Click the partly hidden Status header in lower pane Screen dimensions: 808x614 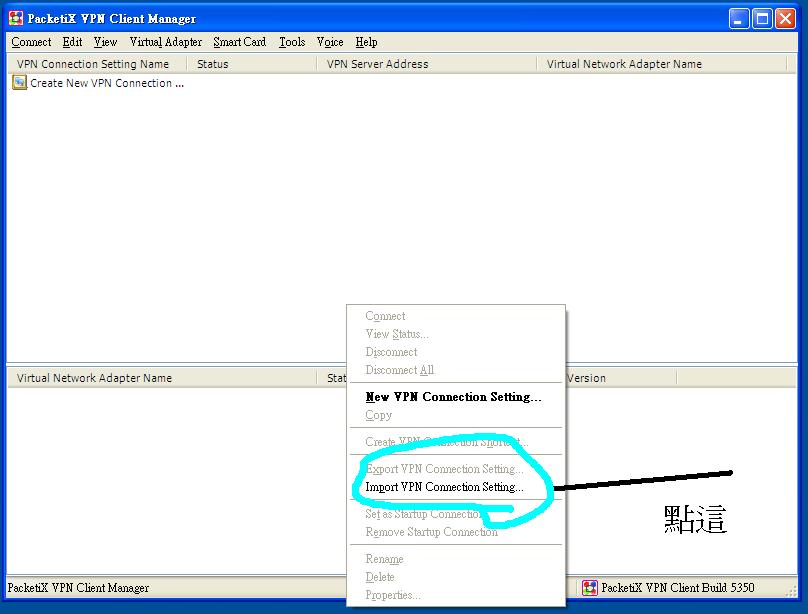[x=332, y=378]
